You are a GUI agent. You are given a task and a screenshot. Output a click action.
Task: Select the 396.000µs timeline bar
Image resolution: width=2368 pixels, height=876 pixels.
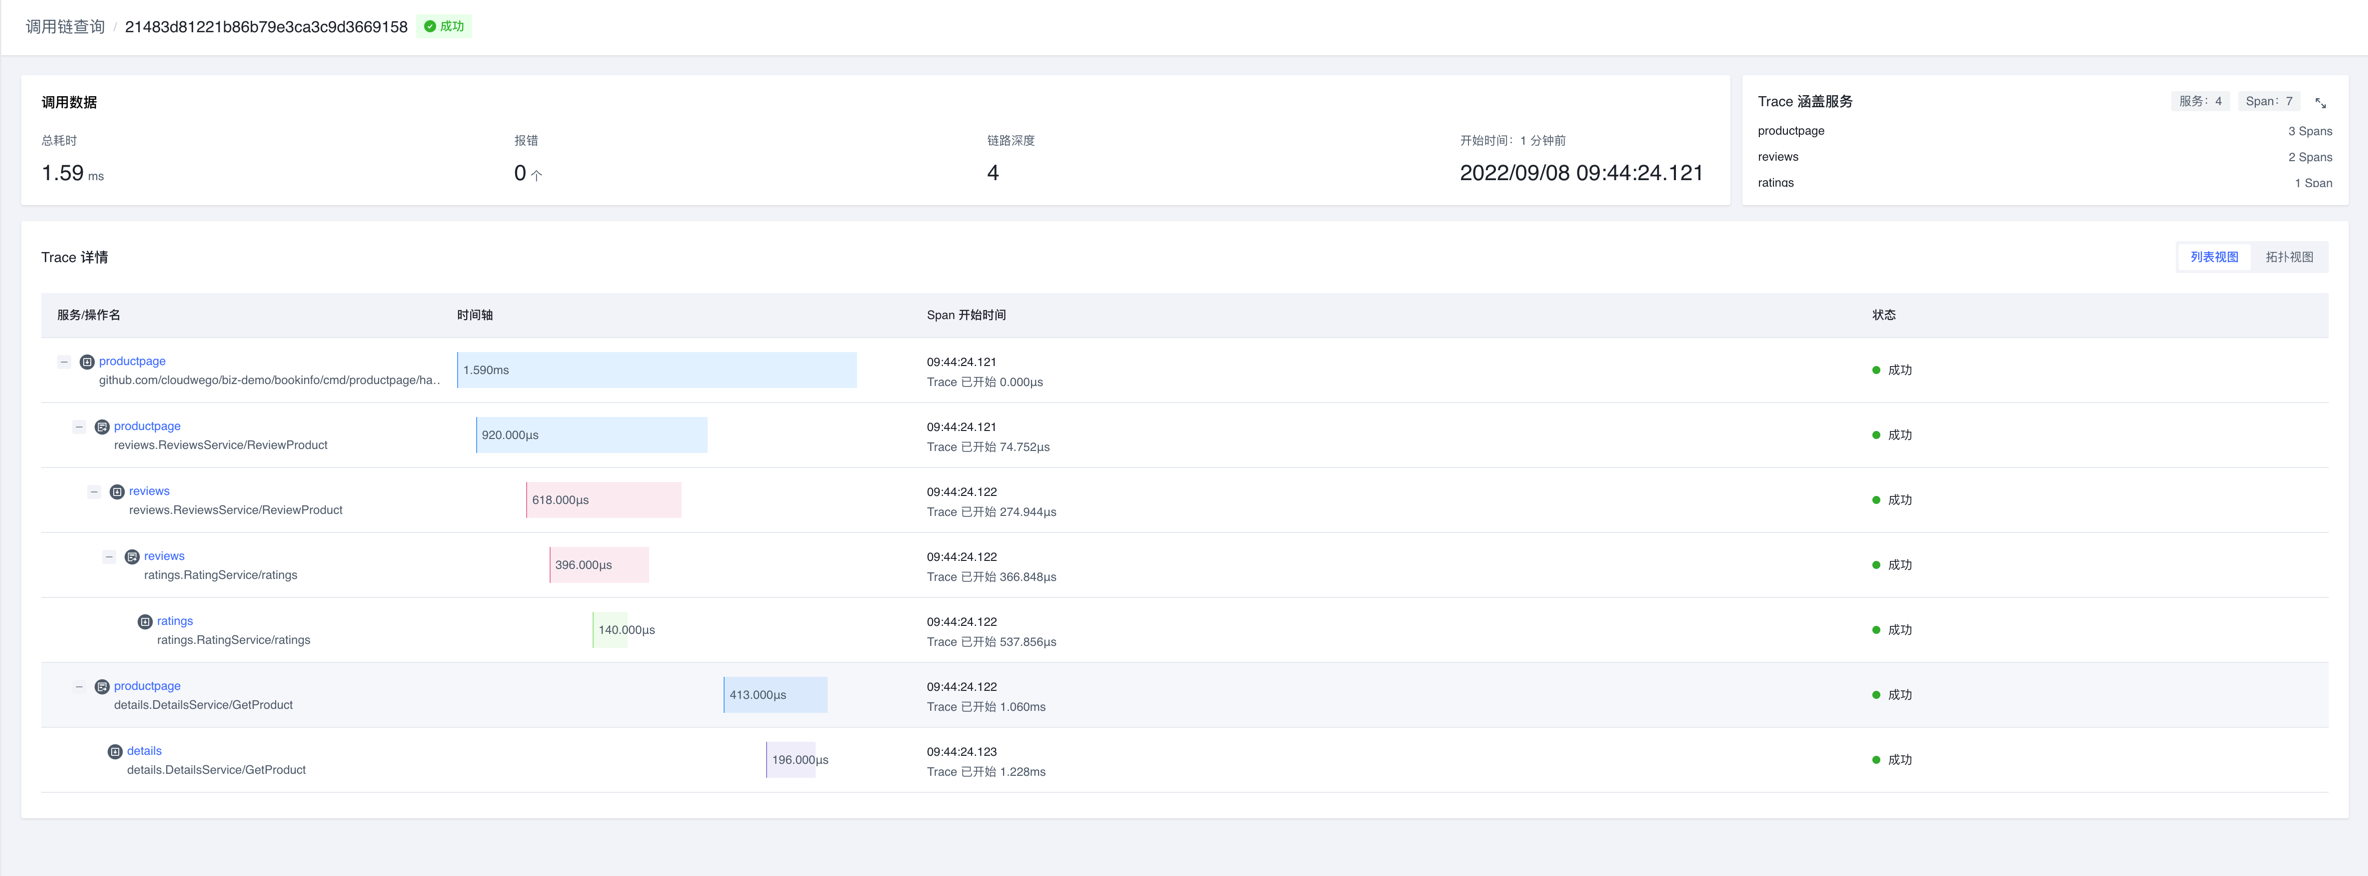pos(599,565)
